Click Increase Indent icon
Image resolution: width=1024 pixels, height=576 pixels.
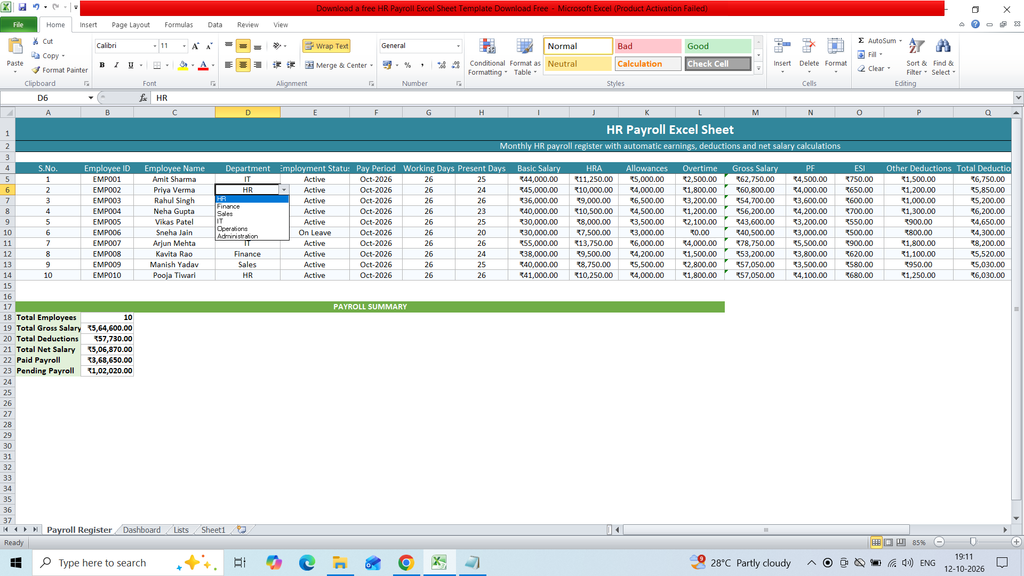[291, 65]
